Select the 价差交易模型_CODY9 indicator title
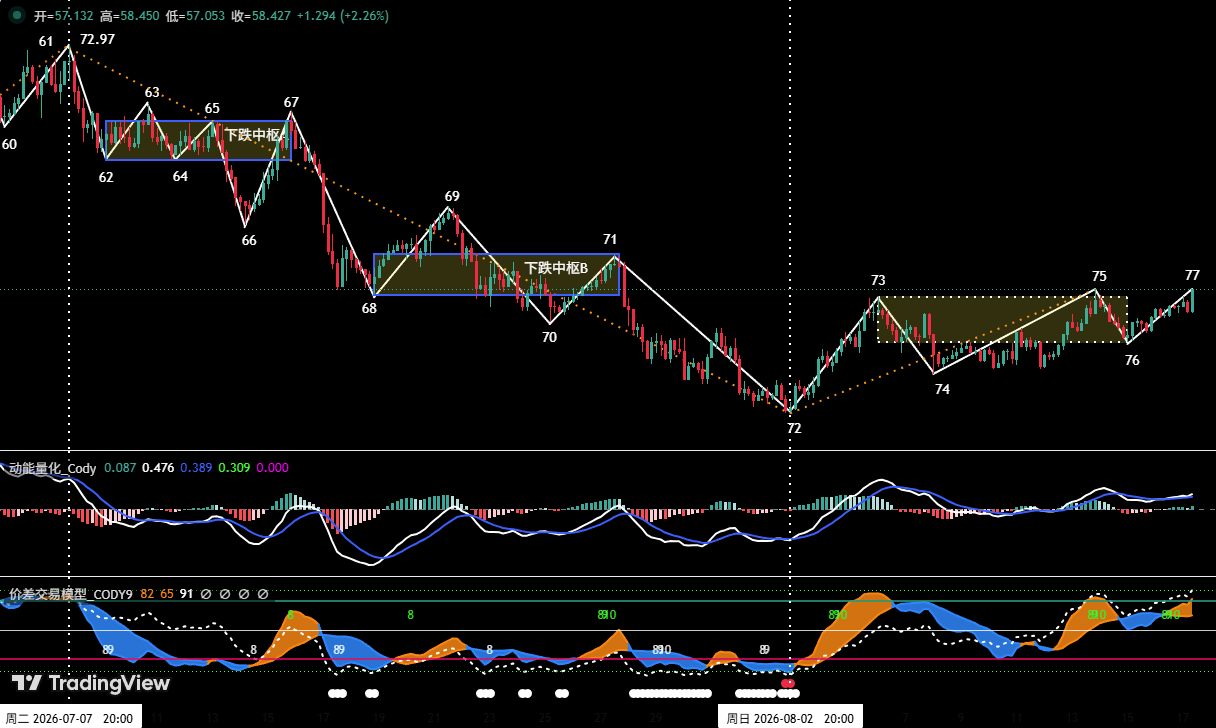Viewport: 1216px width, 728px height. [71, 594]
